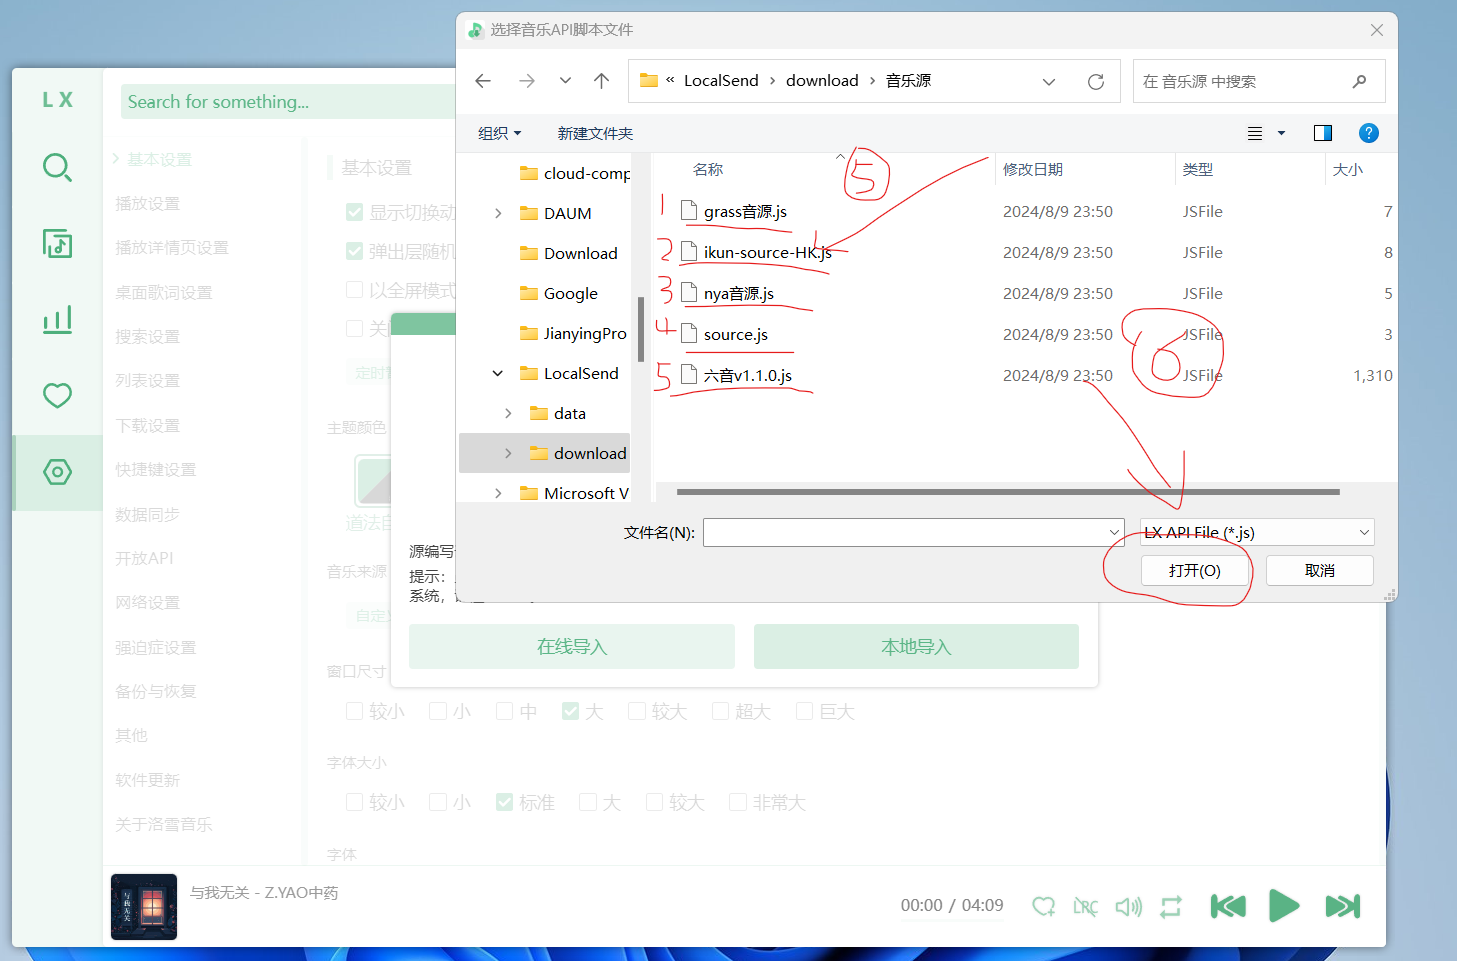This screenshot has height=961, width=1457.
Task: Sort files by 修改日期 column
Action: (x=1033, y=169)
